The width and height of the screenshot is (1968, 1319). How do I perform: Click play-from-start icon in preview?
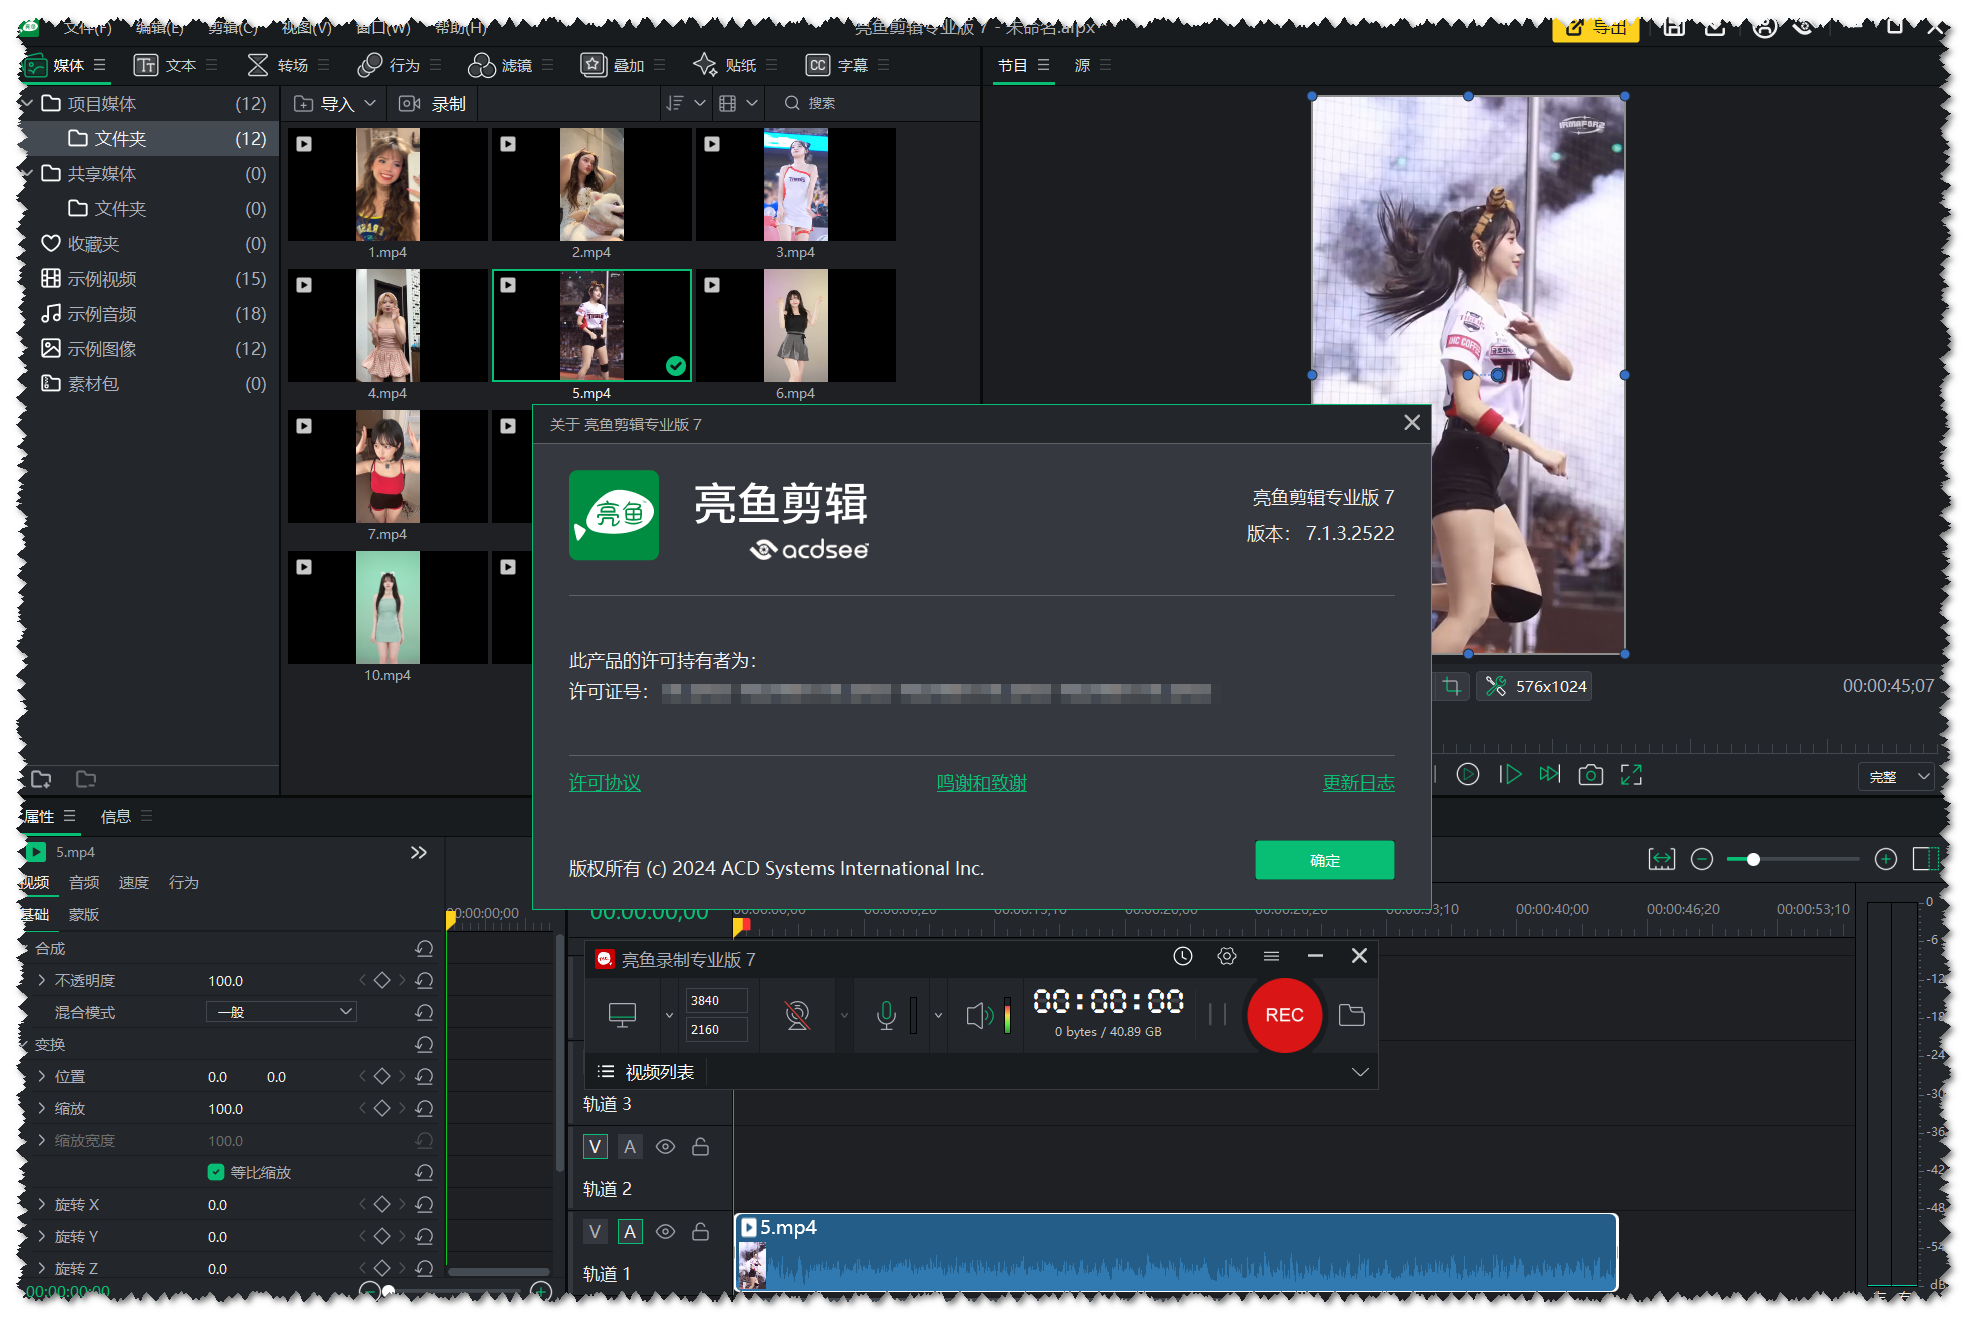(x=1509, y=775)
